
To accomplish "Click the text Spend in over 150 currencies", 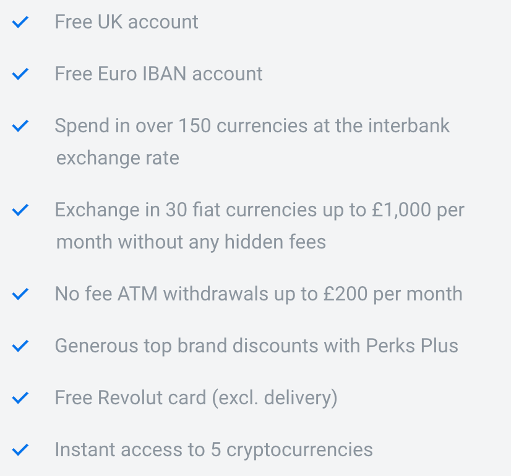I will [x=181, y=126].
